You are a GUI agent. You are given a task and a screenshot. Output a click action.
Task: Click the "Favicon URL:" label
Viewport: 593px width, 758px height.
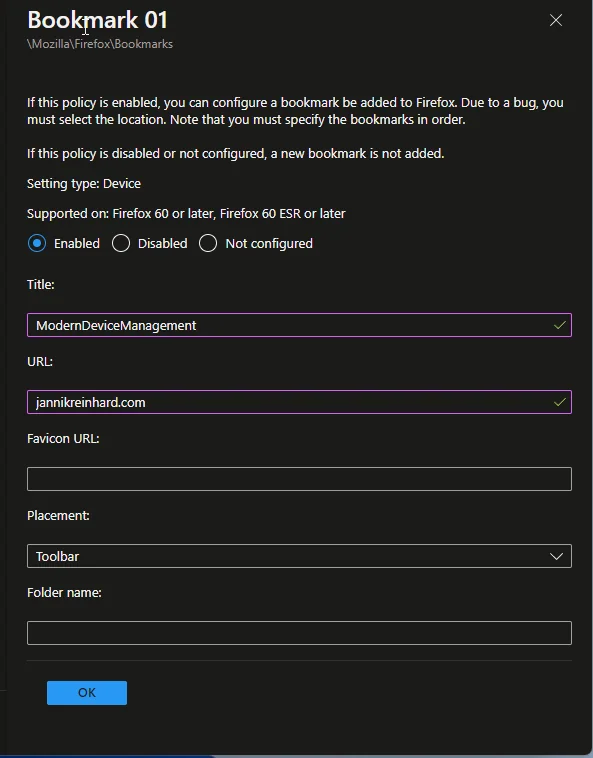point(63,438)
